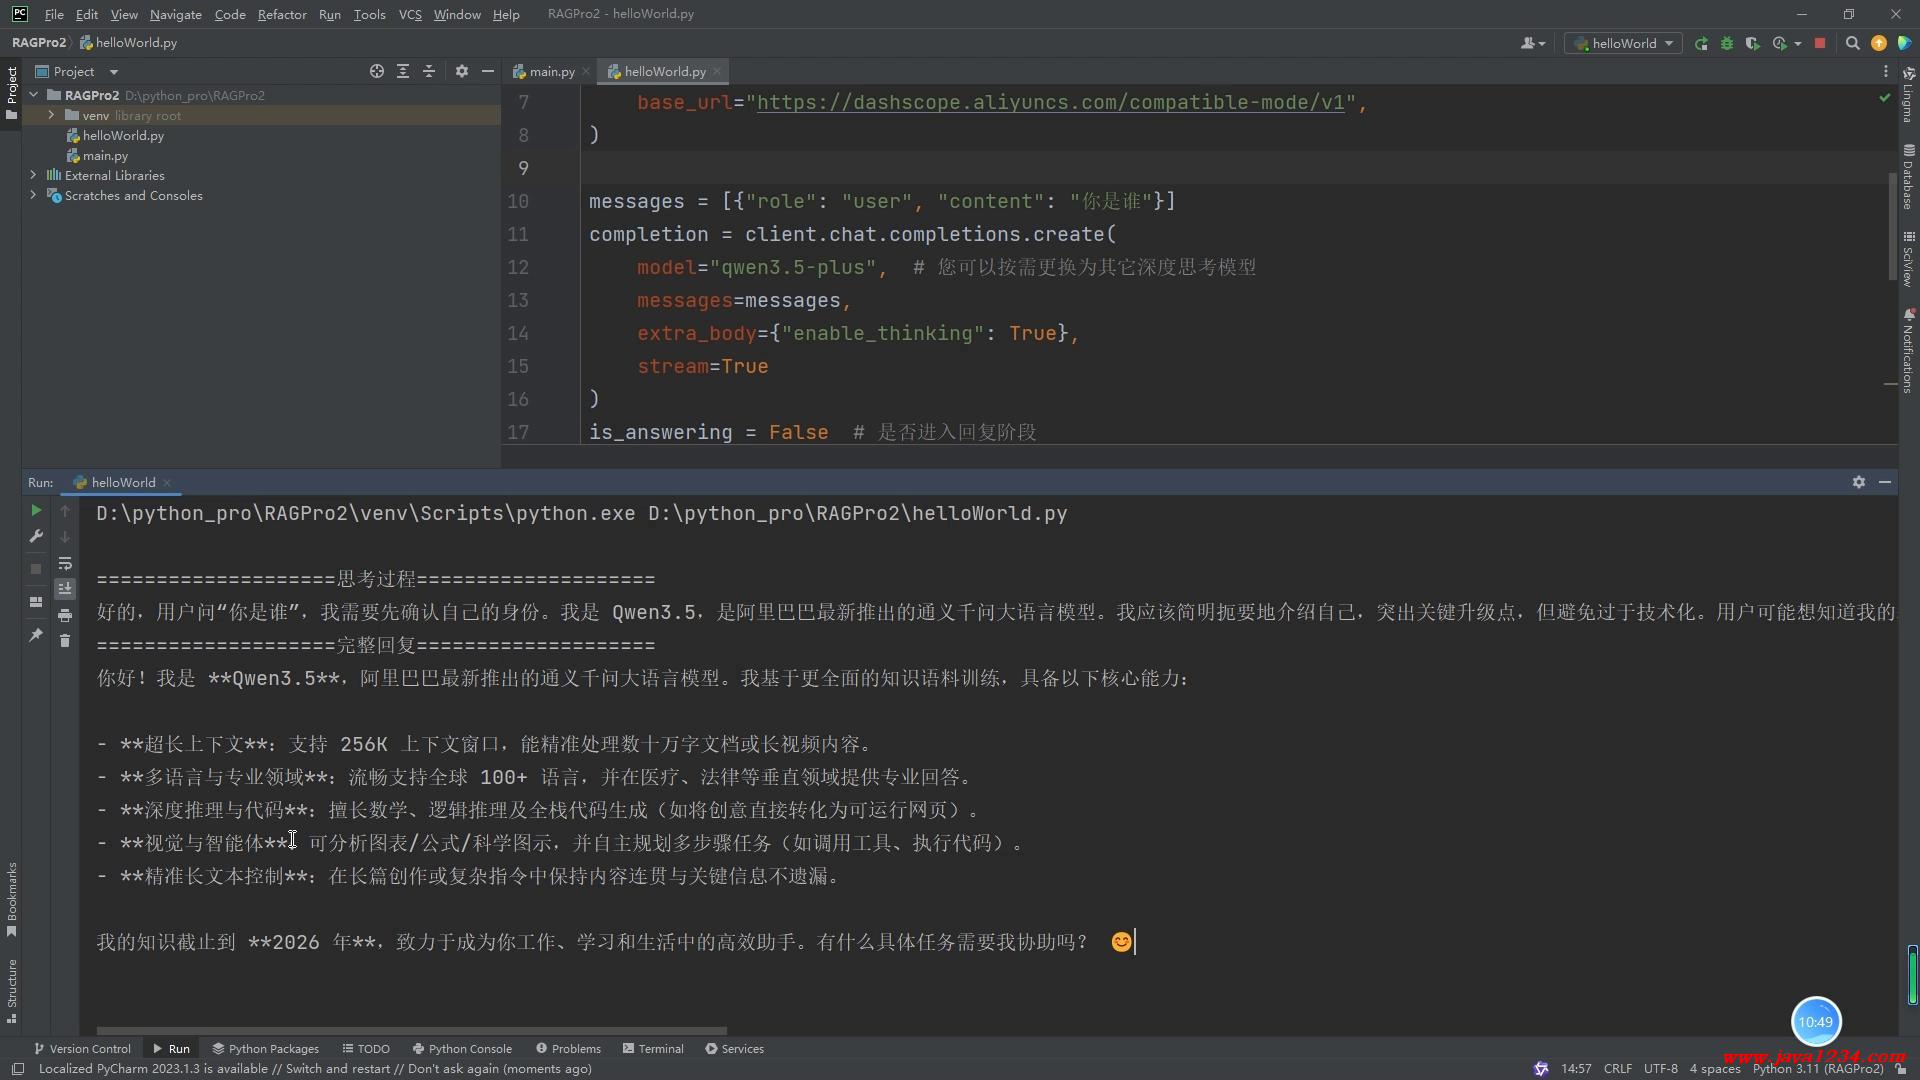Open Search Everywhere magnifier icon
Image resolution: width=1920 pixels, height=1080 pixels.
pyautogui.click(x=1852, y=43)
